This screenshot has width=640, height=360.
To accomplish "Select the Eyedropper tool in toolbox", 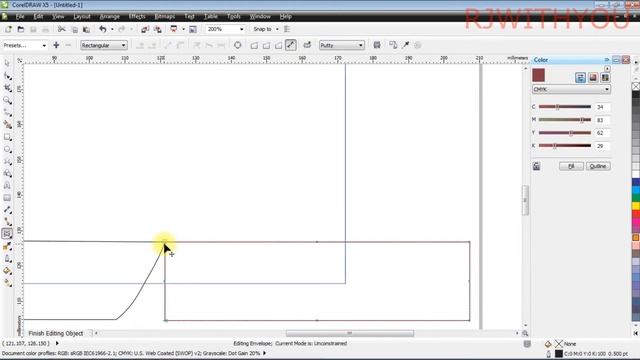I will (x=7, y=246).
